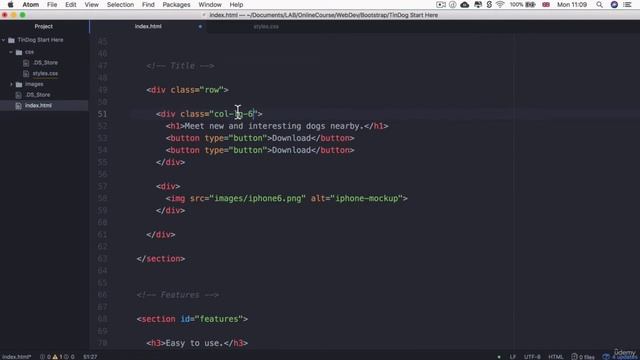
Task: Click the second Download button code line
Action: click(x=260, y=150)
